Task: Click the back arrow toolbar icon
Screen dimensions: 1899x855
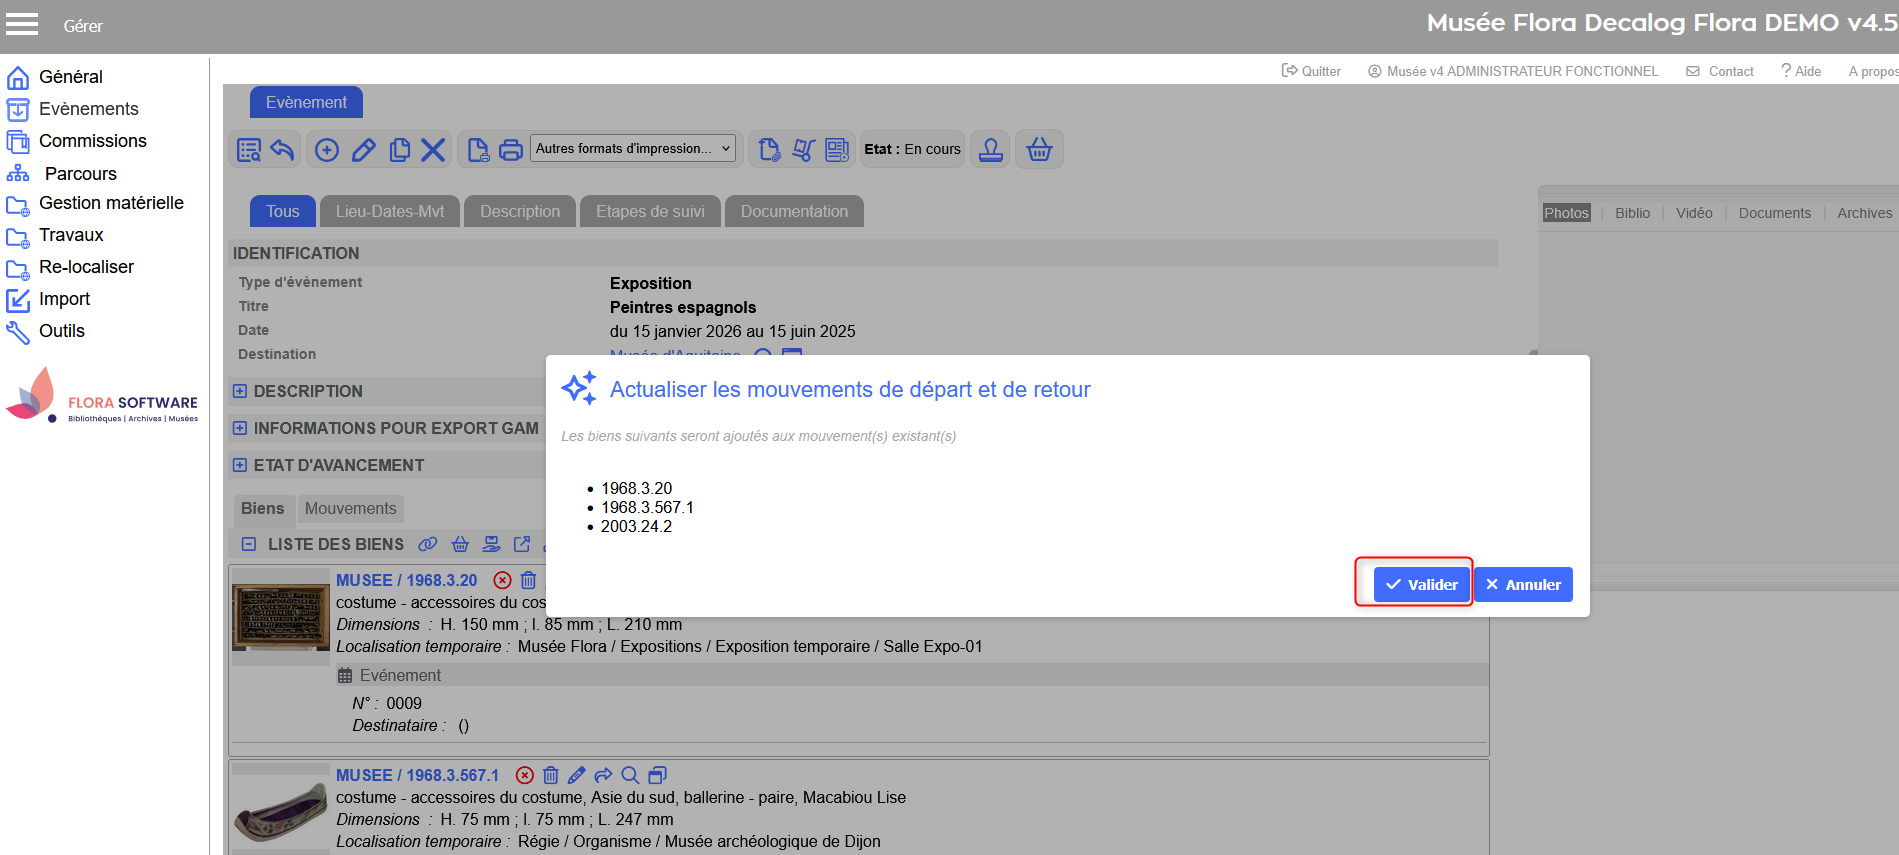Action: (x=283, y=150)
